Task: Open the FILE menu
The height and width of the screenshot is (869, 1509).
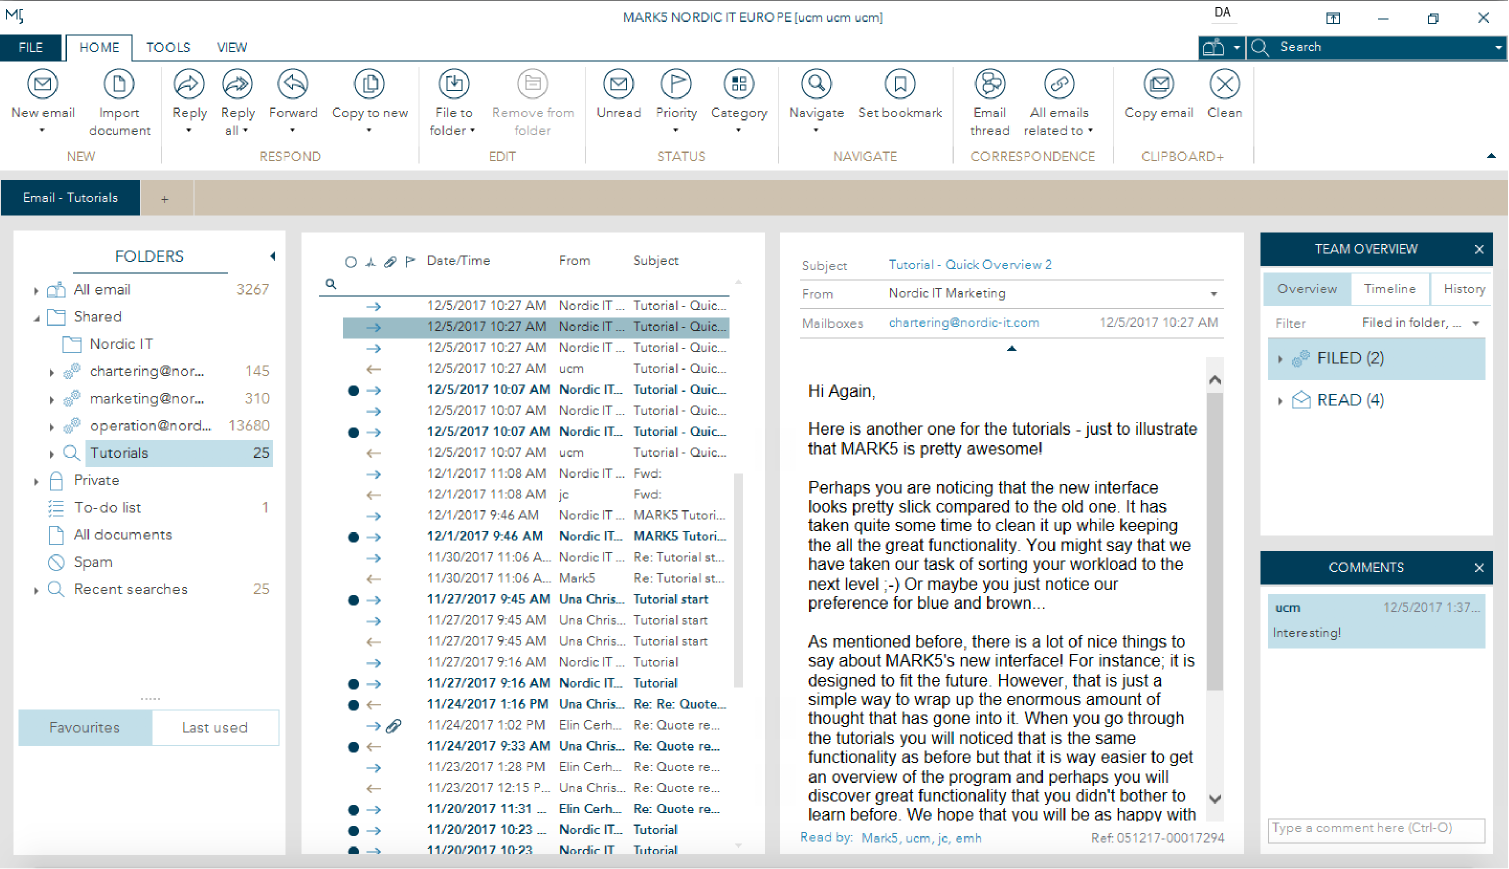Action: pyautogui.click(x=31, y=47)
